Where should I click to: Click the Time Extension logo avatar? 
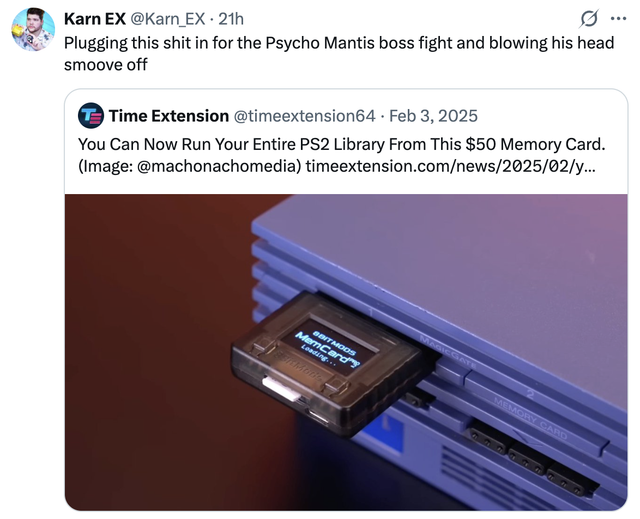coord(91,116)
